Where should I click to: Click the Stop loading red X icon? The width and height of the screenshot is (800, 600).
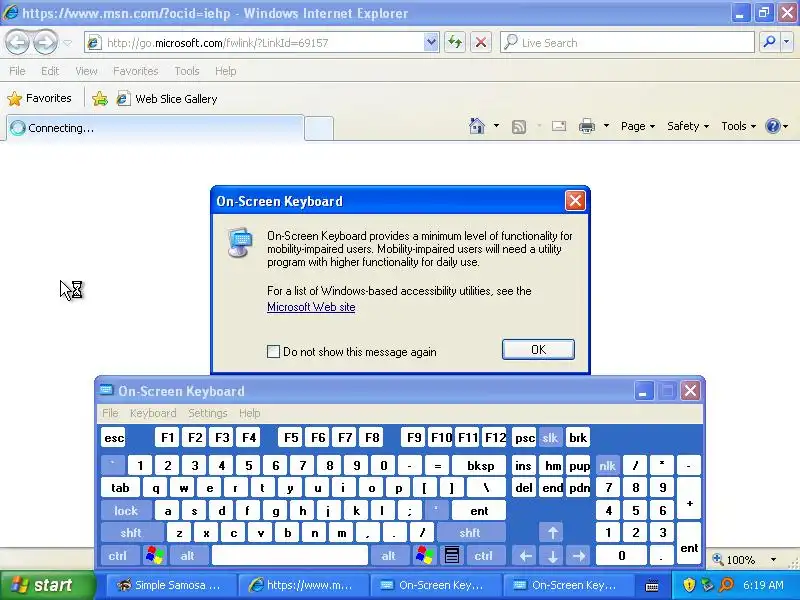click(x=481, y=42)
